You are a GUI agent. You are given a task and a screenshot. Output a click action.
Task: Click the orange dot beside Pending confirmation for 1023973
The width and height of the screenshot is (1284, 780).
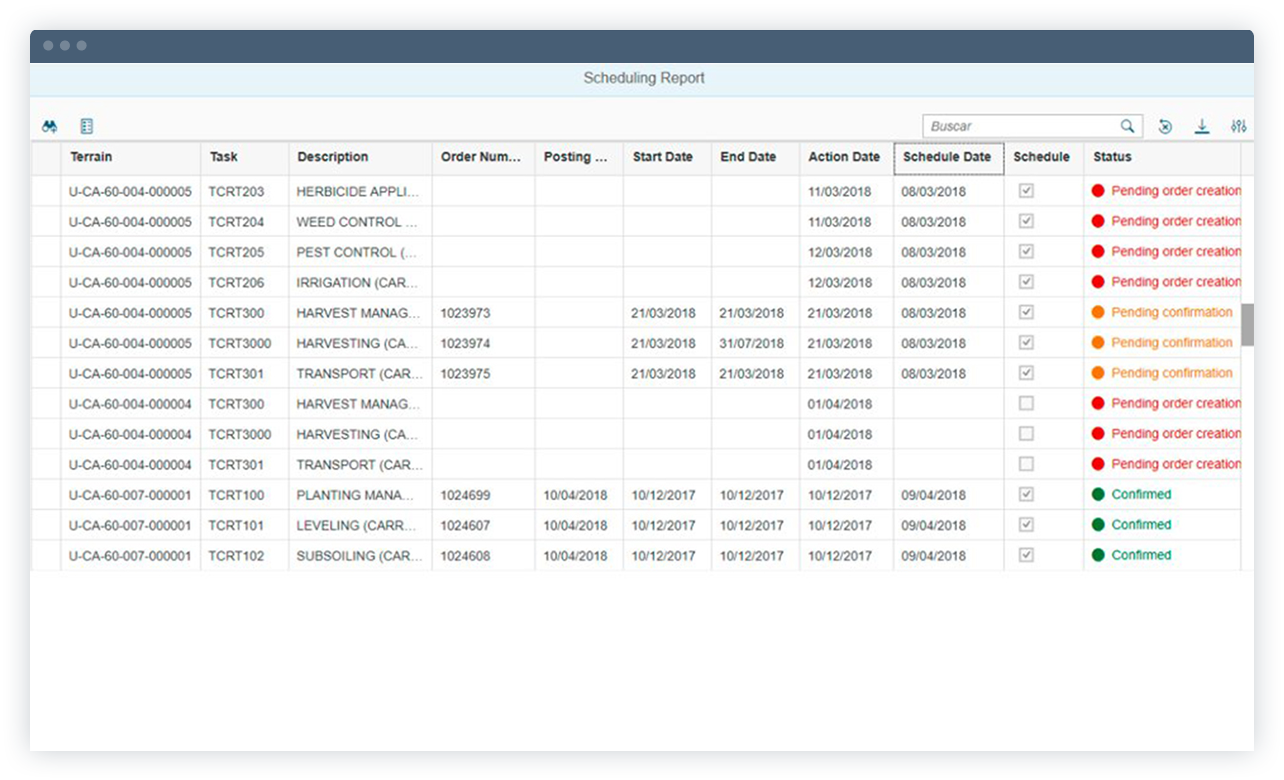(x=1097, y=312)
